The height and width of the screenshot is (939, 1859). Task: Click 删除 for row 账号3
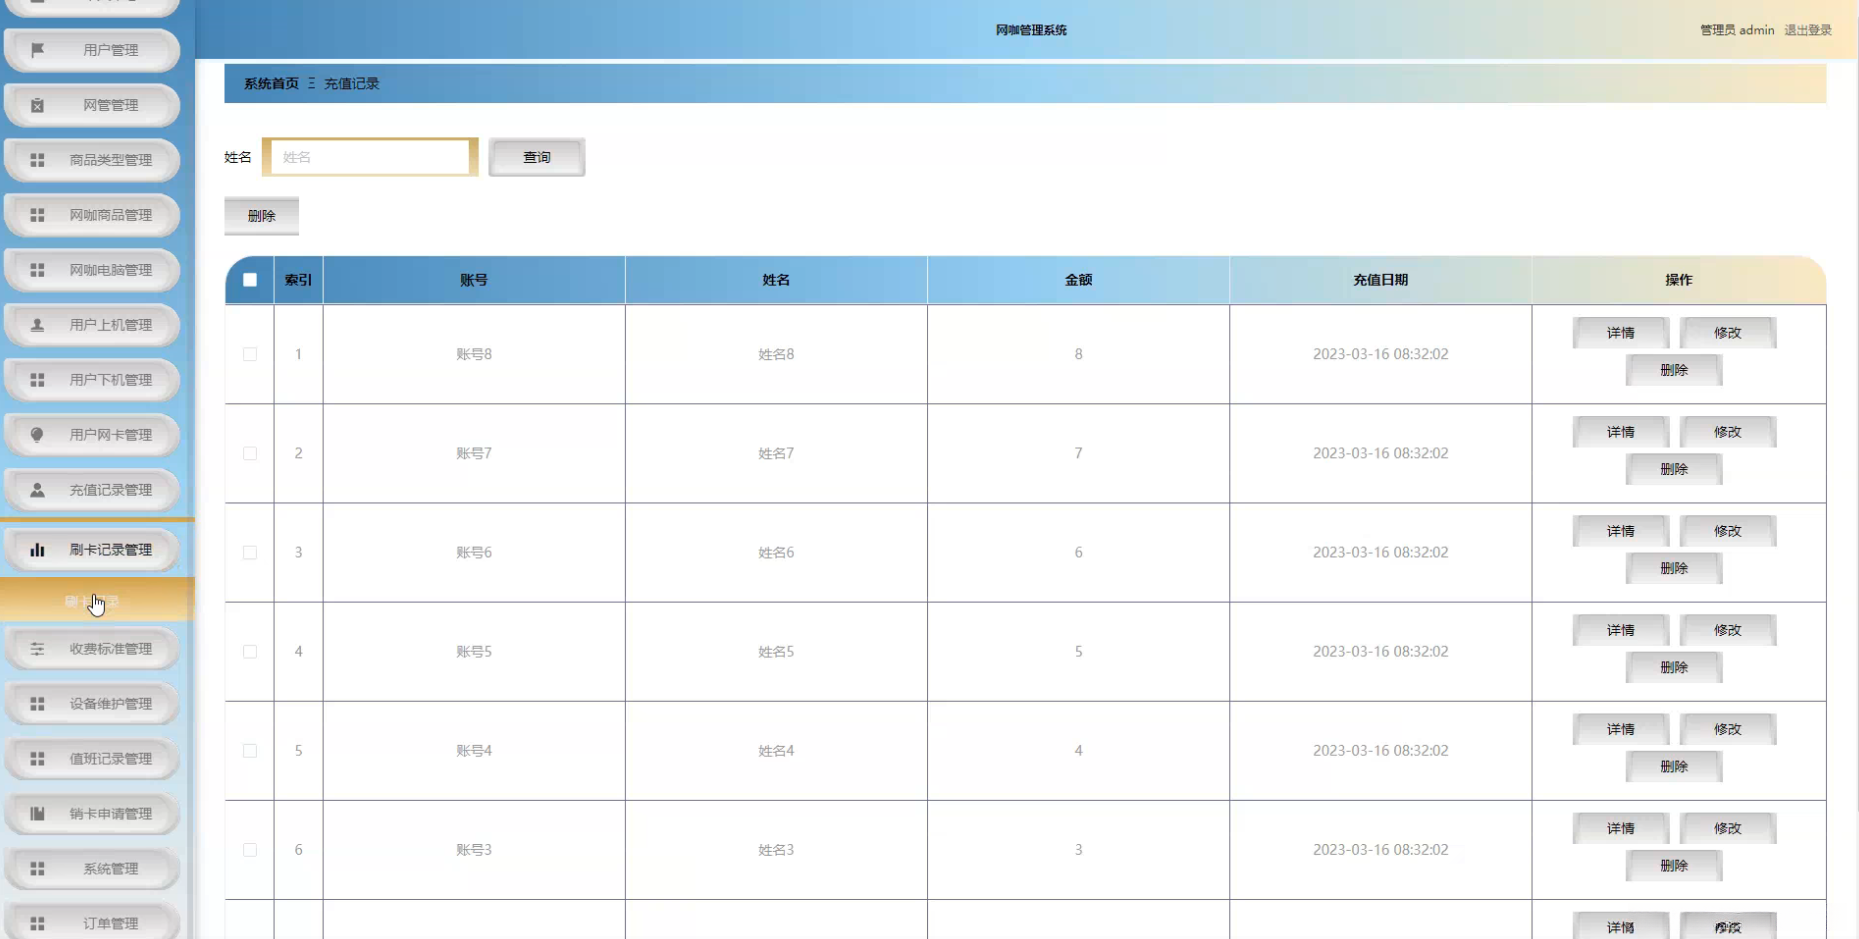pyautogui.click(x=1674, y=865)
